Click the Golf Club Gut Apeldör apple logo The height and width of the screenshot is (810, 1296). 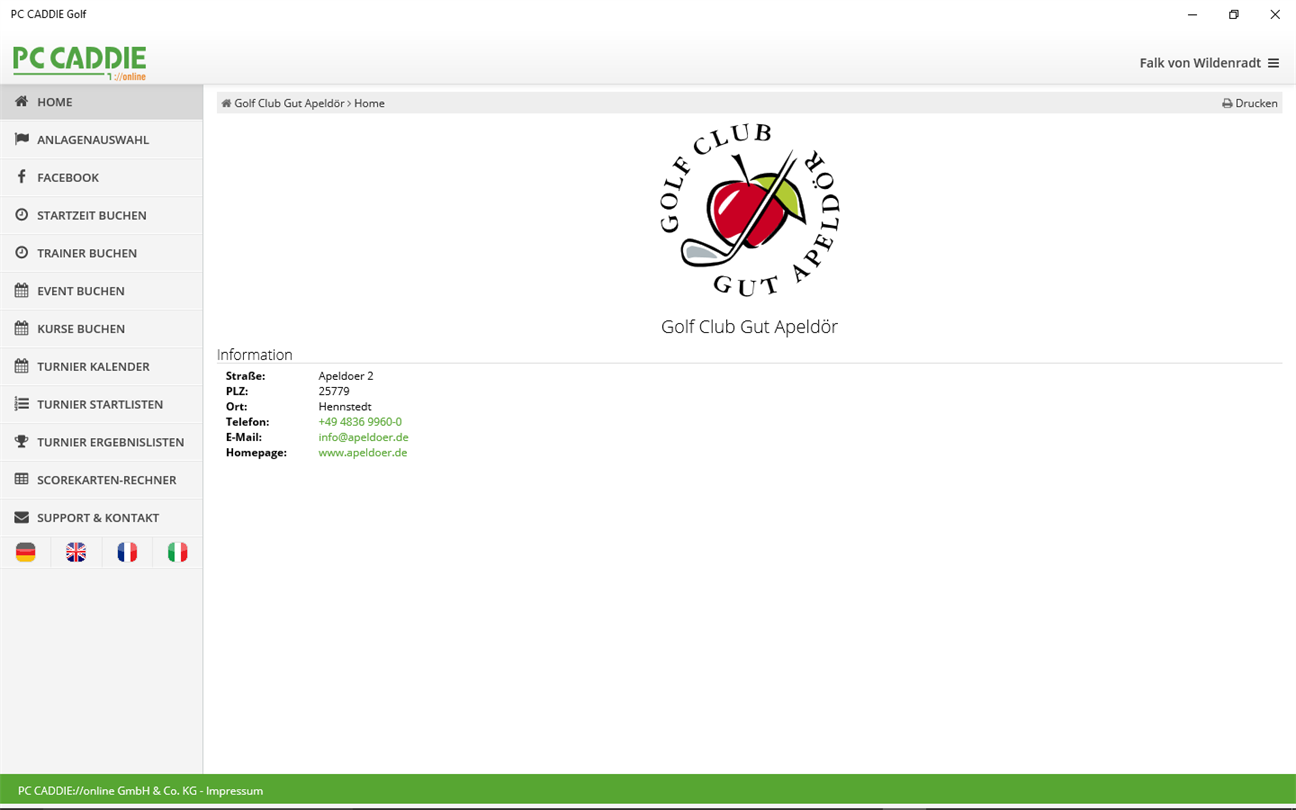pos(749,210)
